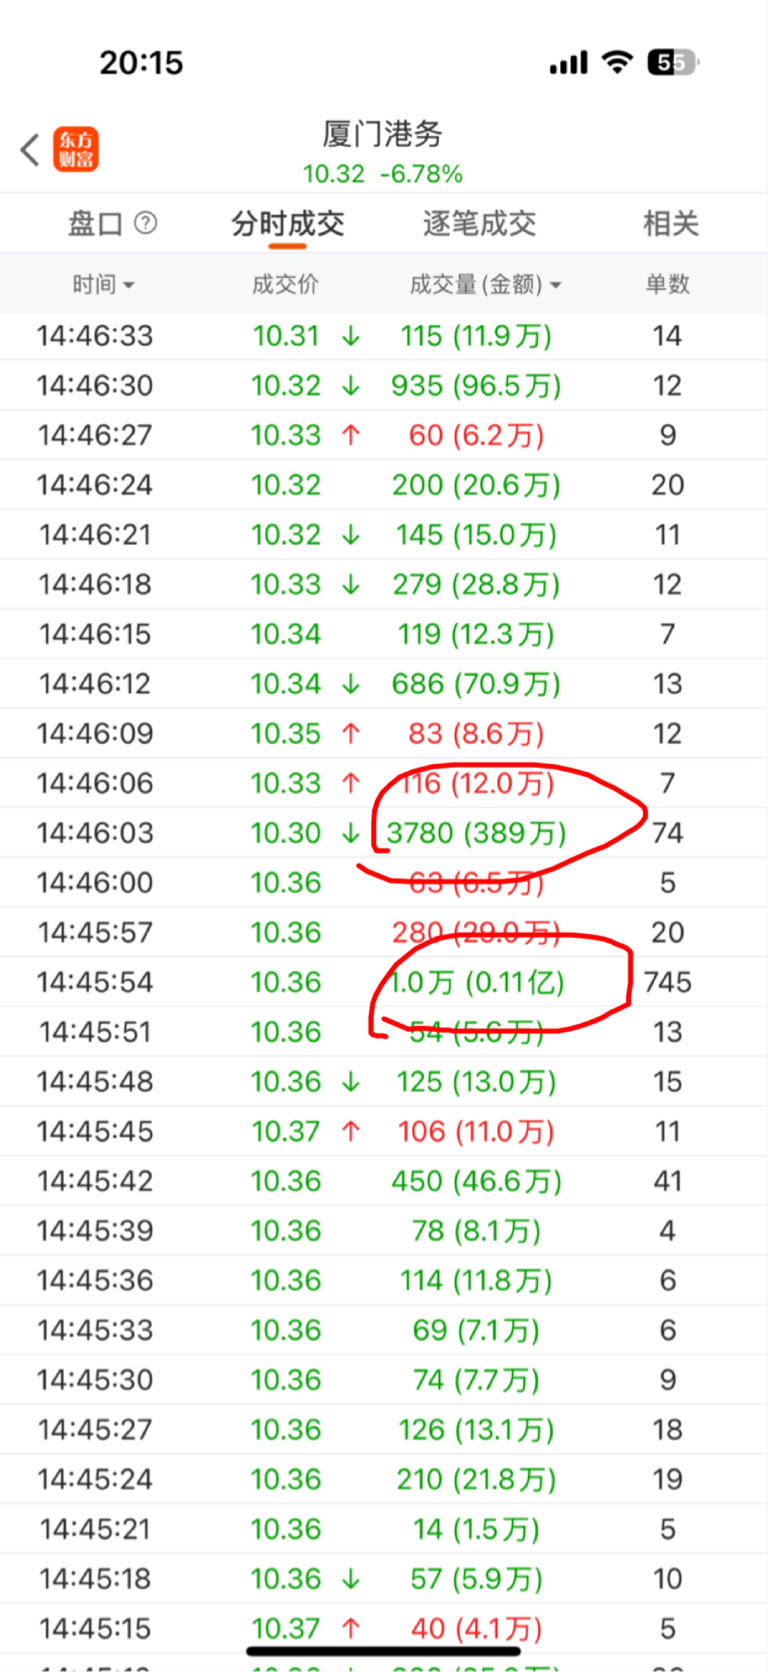Tap volume 78 (8.1万)
Image resolution: width=768 pixels, height=1672 pixels.
[476, 1231]
